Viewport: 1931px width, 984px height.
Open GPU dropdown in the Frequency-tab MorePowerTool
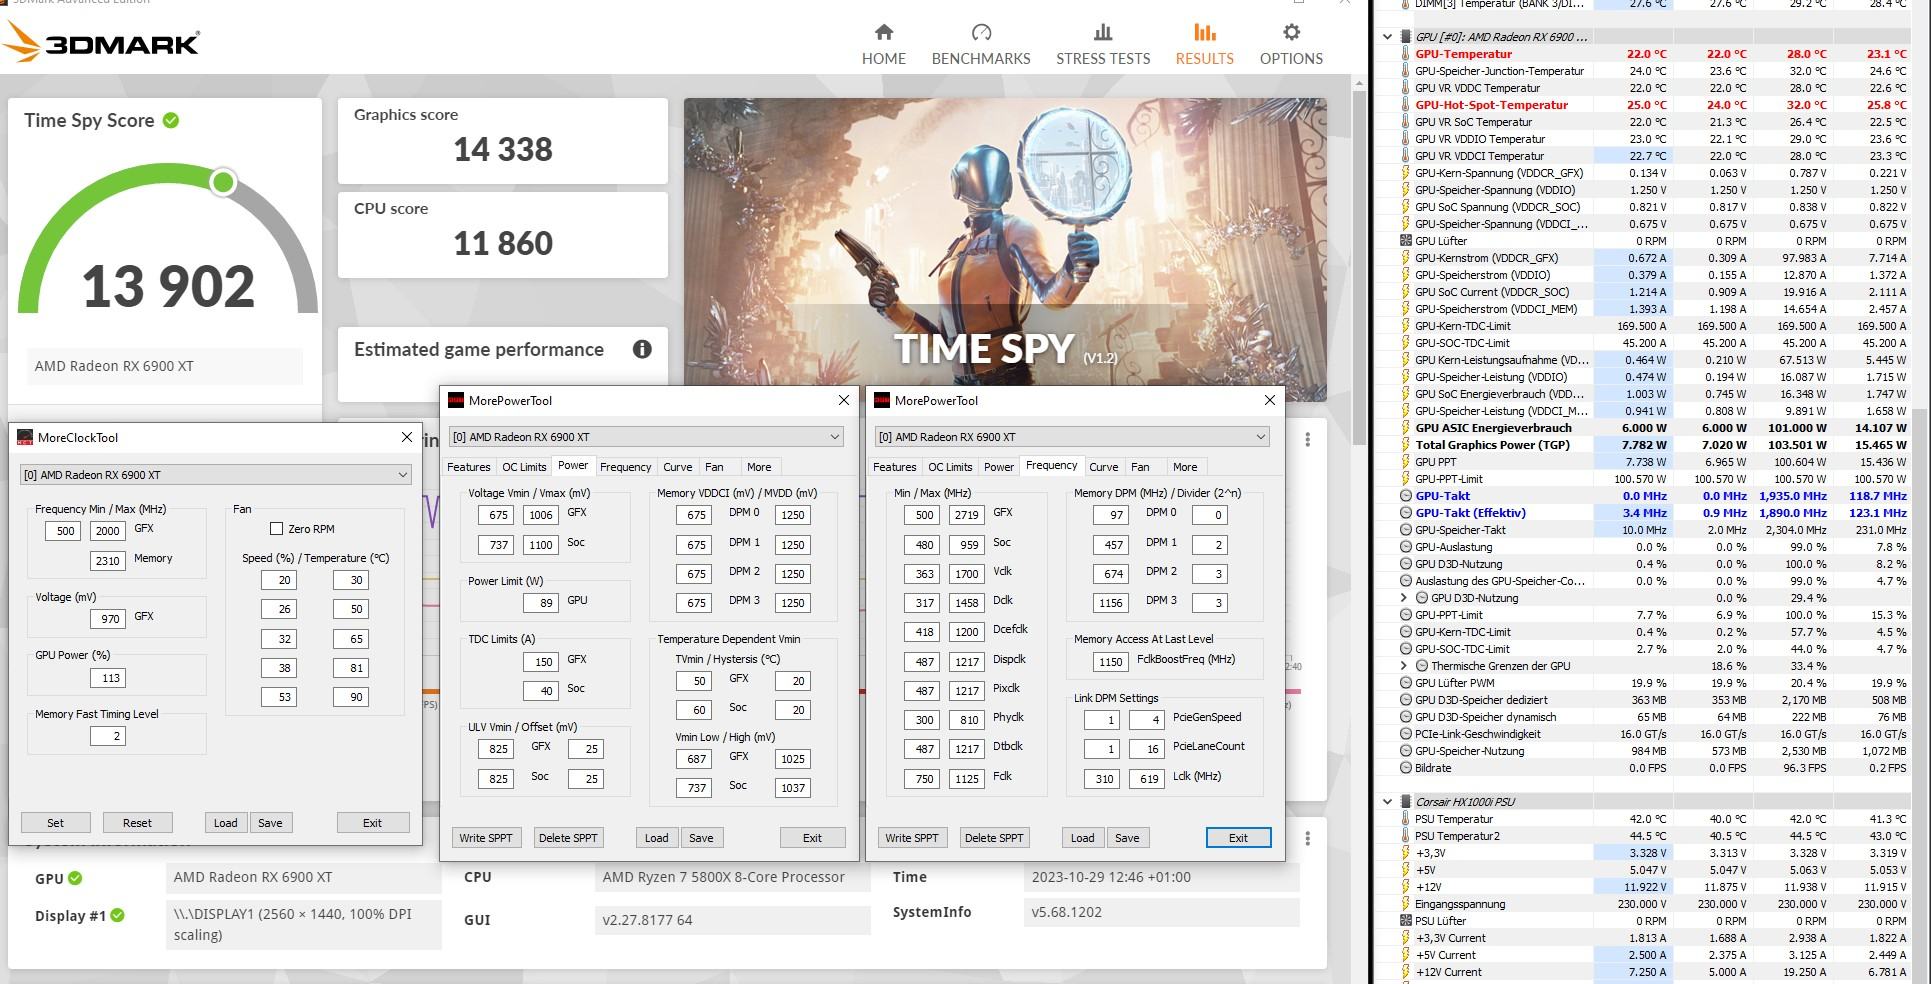coord(1072,437)
